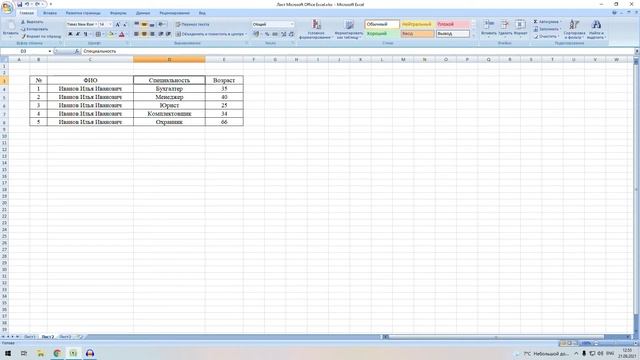640x360 pixels.
Task: Click the Формат cells button
Action: [x=520, y=28]
